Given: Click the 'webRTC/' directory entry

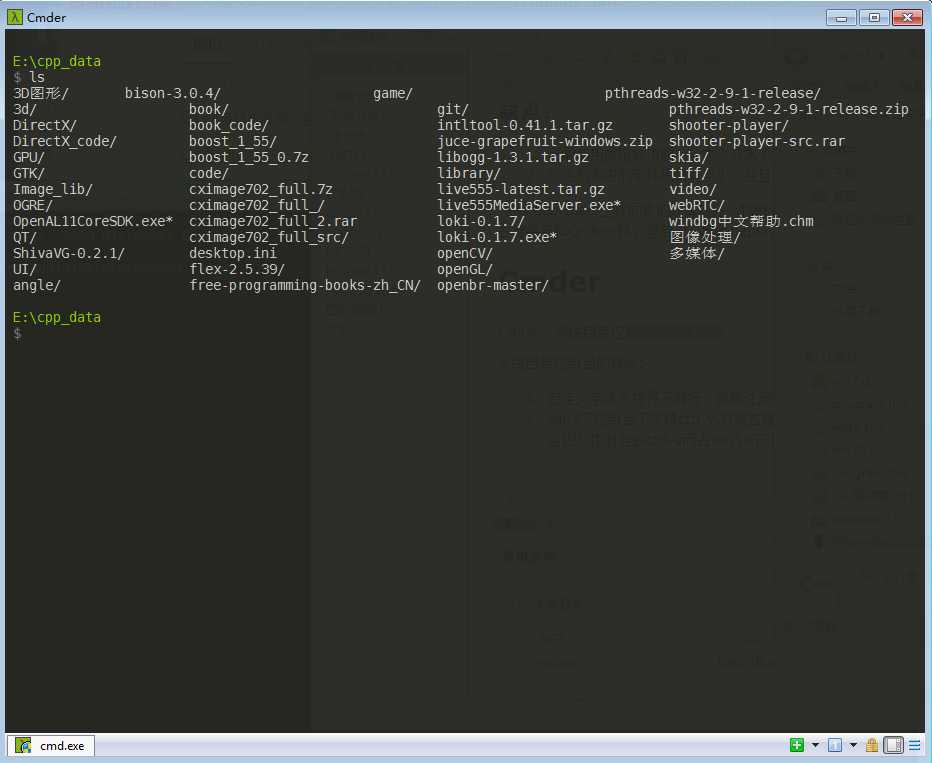Looking at the screenshot, I should click(697, 205).
